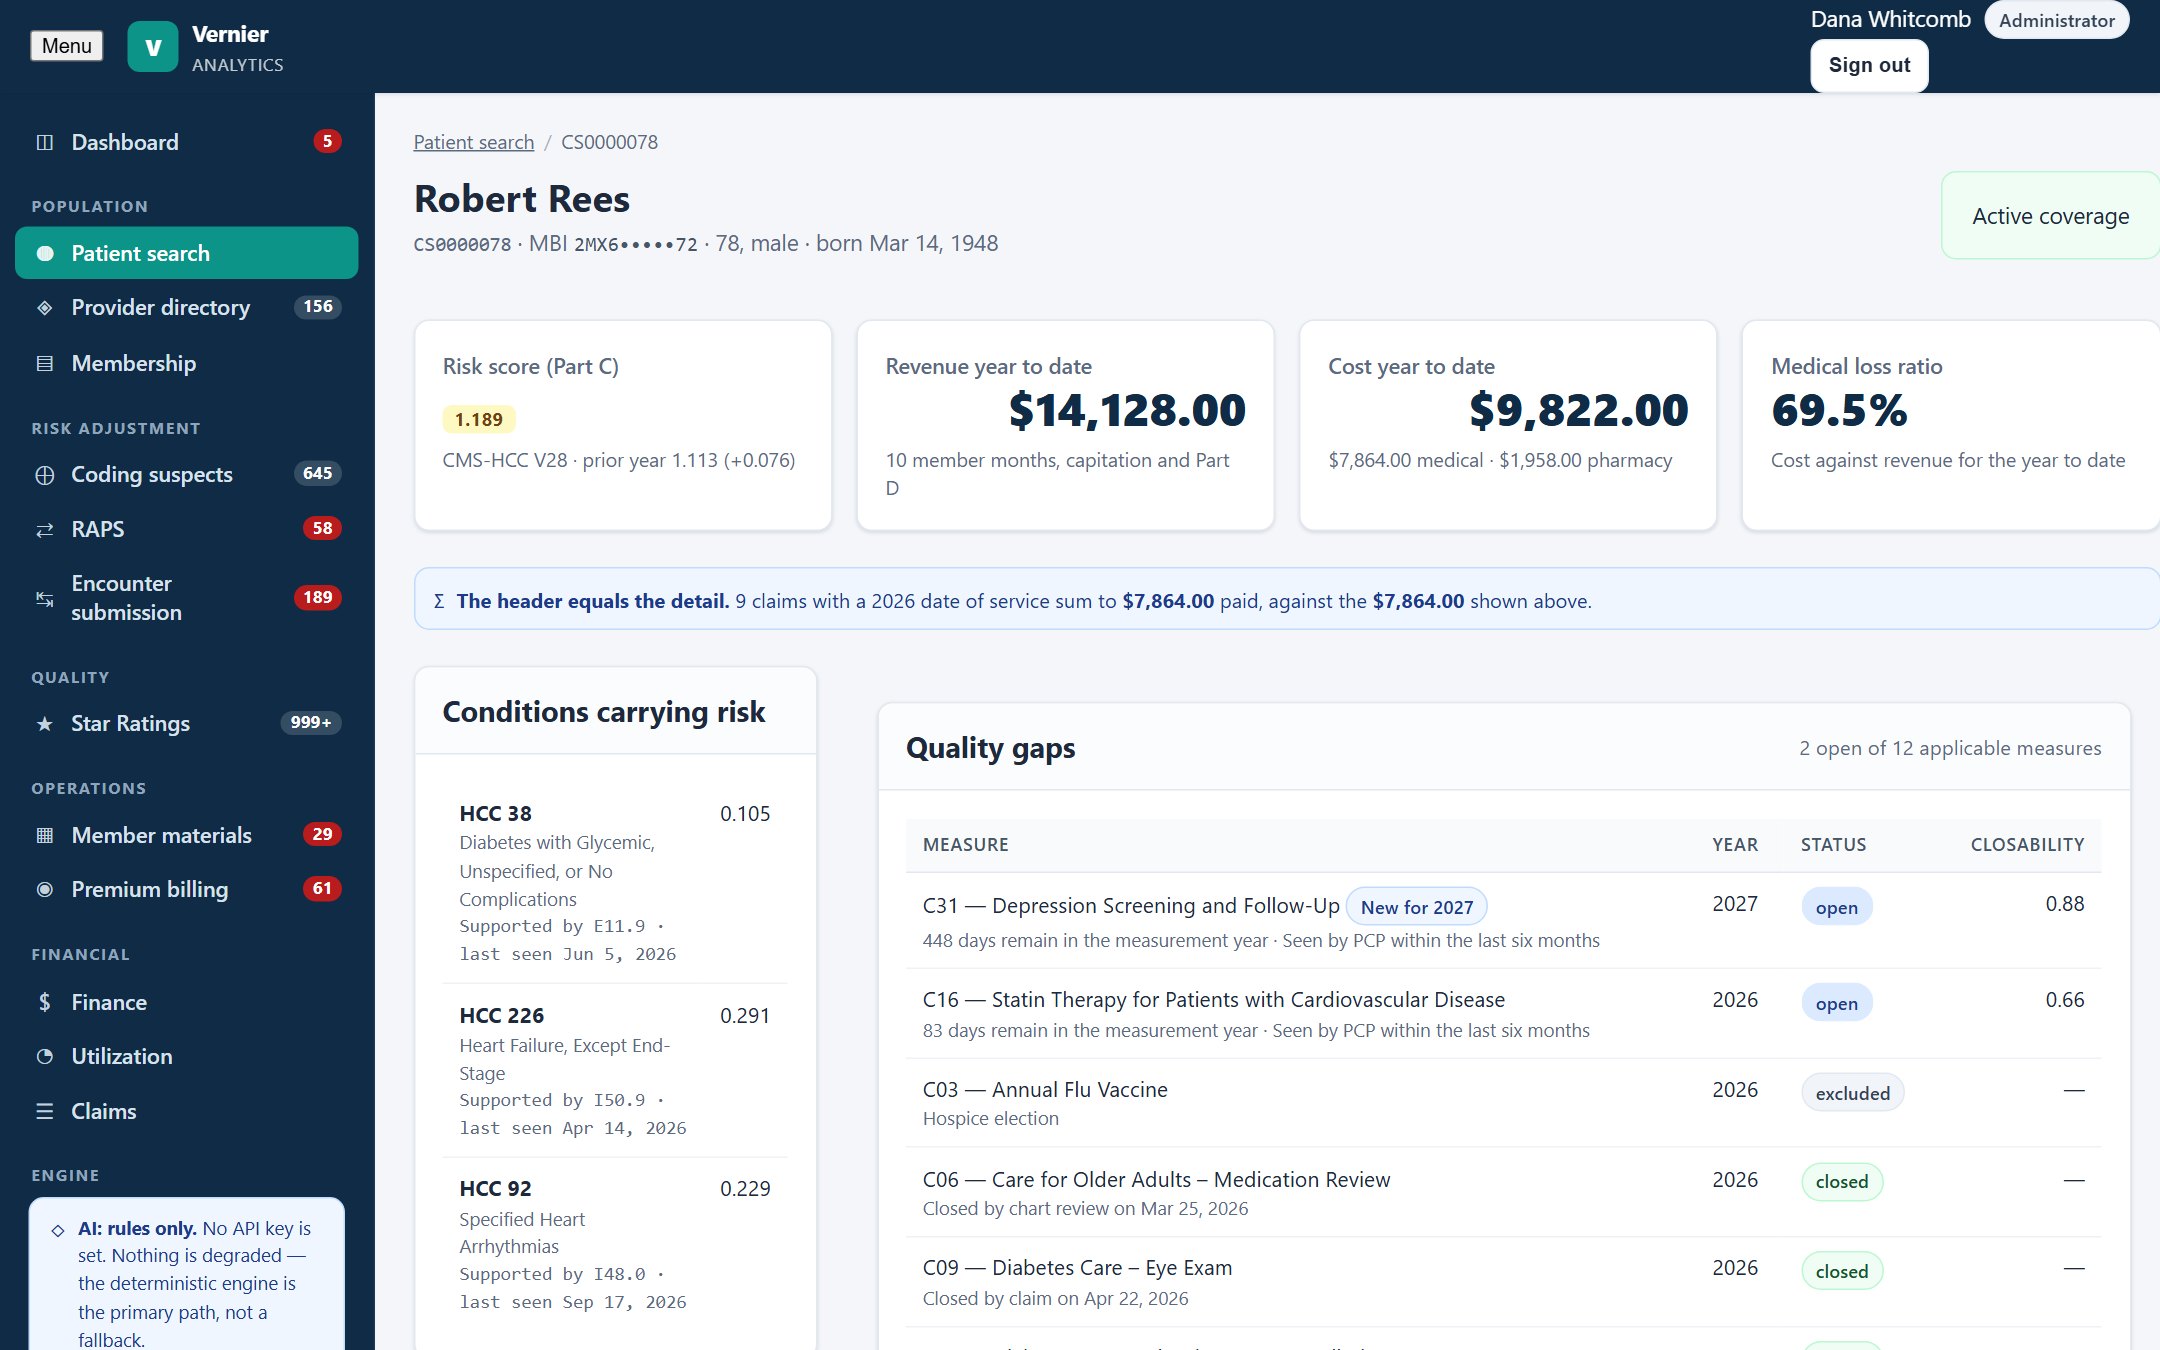Click the Finance dollar icon
This screenshot has height=1350, width=2160.
[44, 1002]
